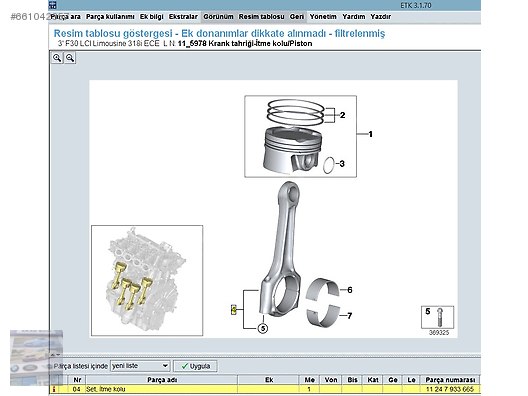Click image number 389325 under bolt inset

pos(439,333)
